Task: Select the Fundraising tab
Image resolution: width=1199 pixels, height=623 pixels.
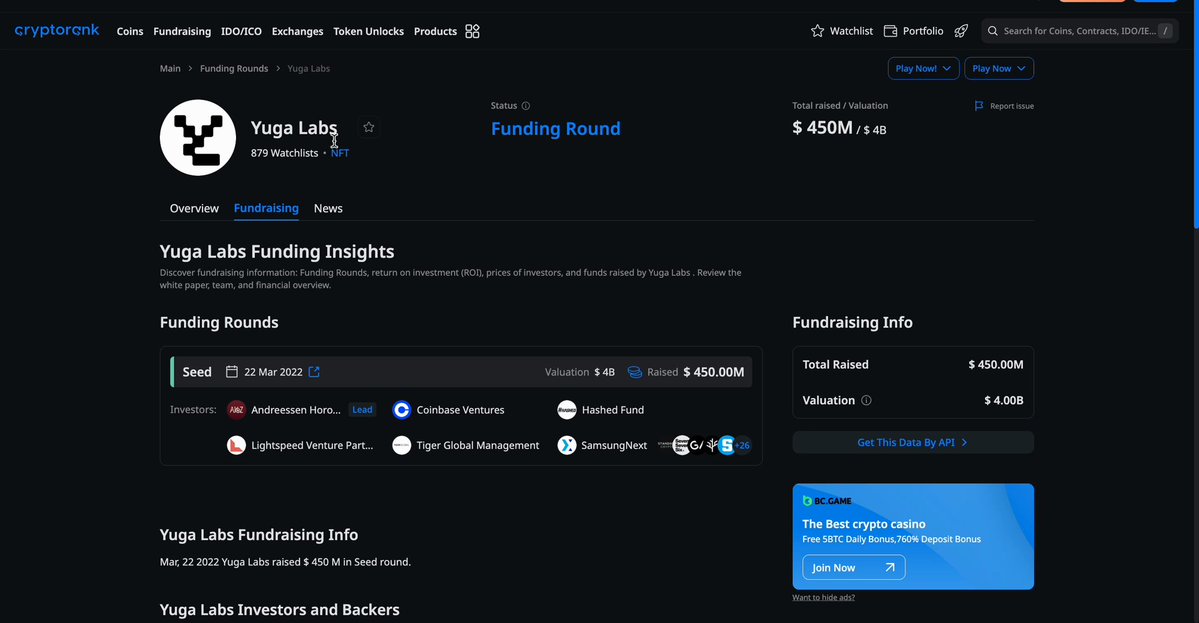Action: coord(266,208)
